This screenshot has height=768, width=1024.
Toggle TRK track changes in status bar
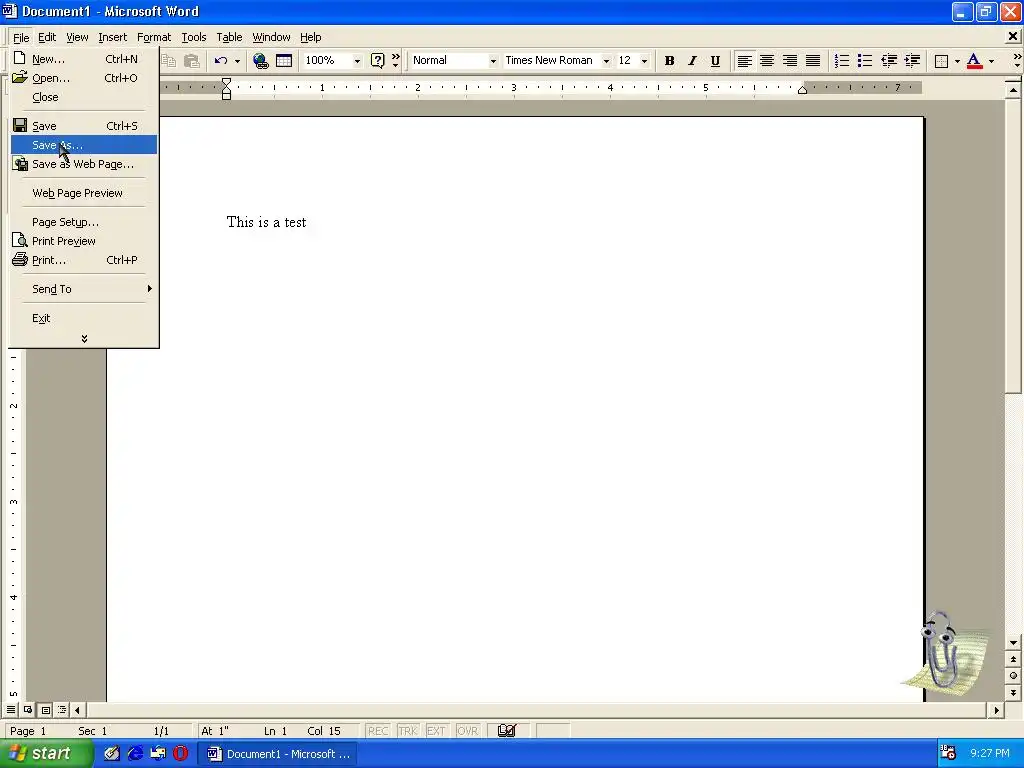(408, 731)
